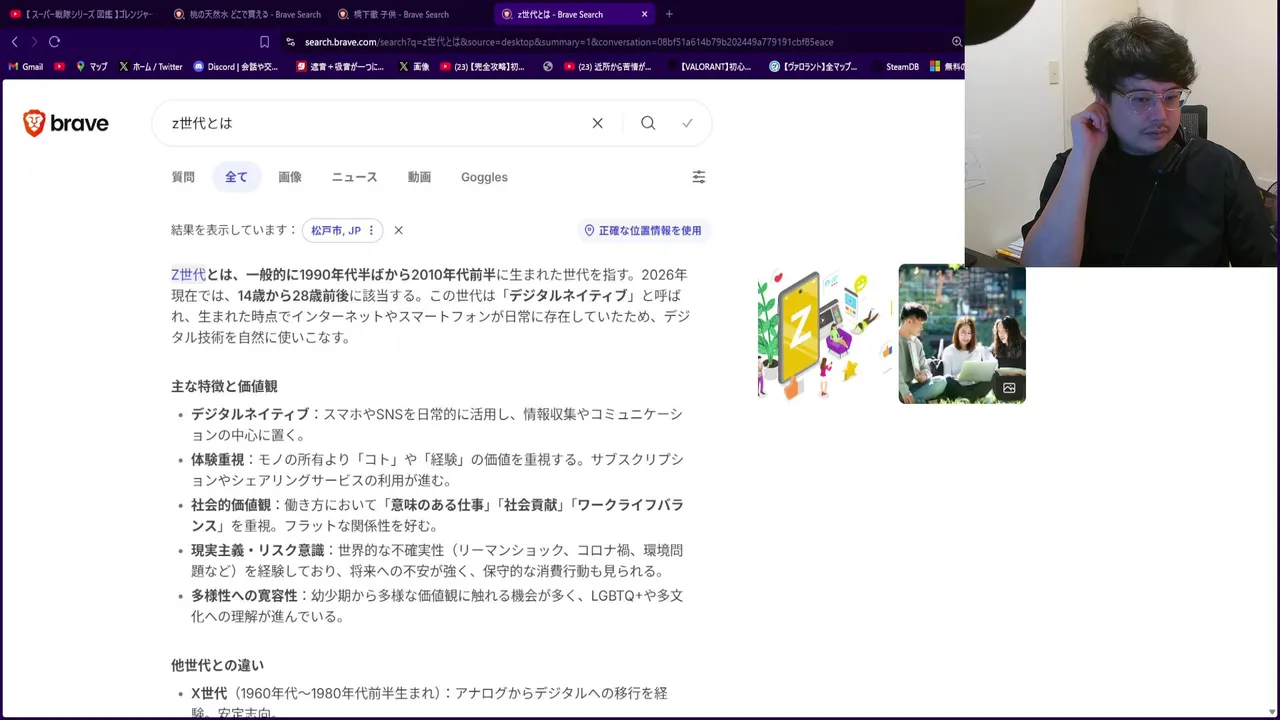Image resolution: width=1280 pixels, height=720 pixels.
Task: Click the browser forward arrow
Action: tap(34, 42)
